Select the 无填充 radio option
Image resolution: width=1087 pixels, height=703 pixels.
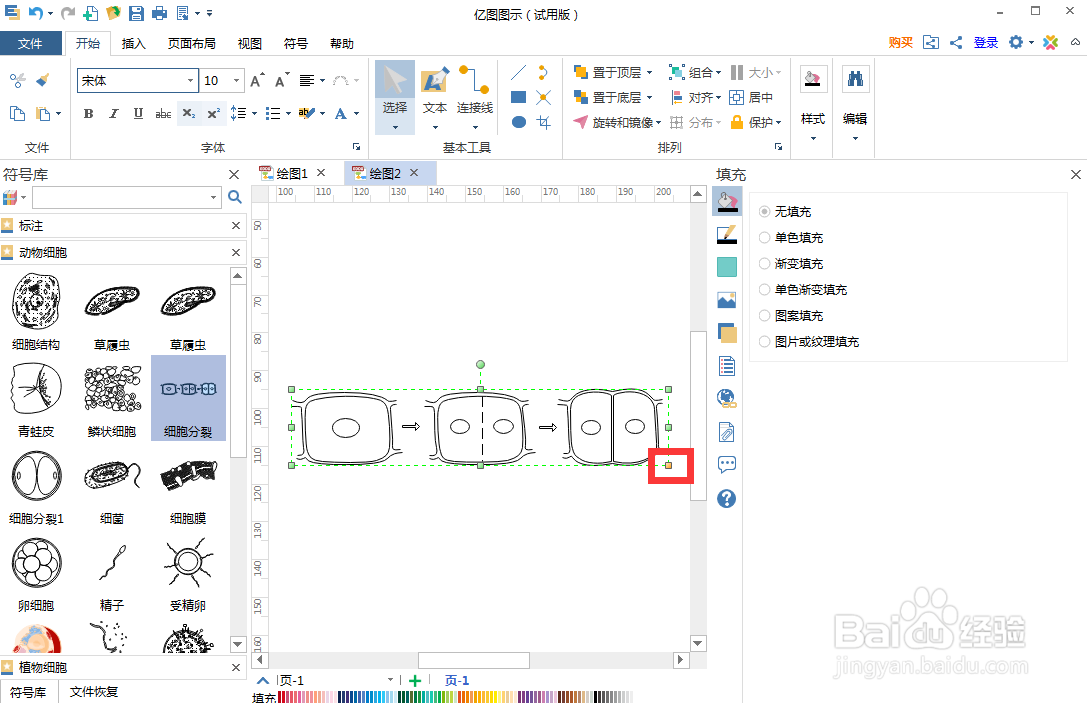click(x=764, y=211)
